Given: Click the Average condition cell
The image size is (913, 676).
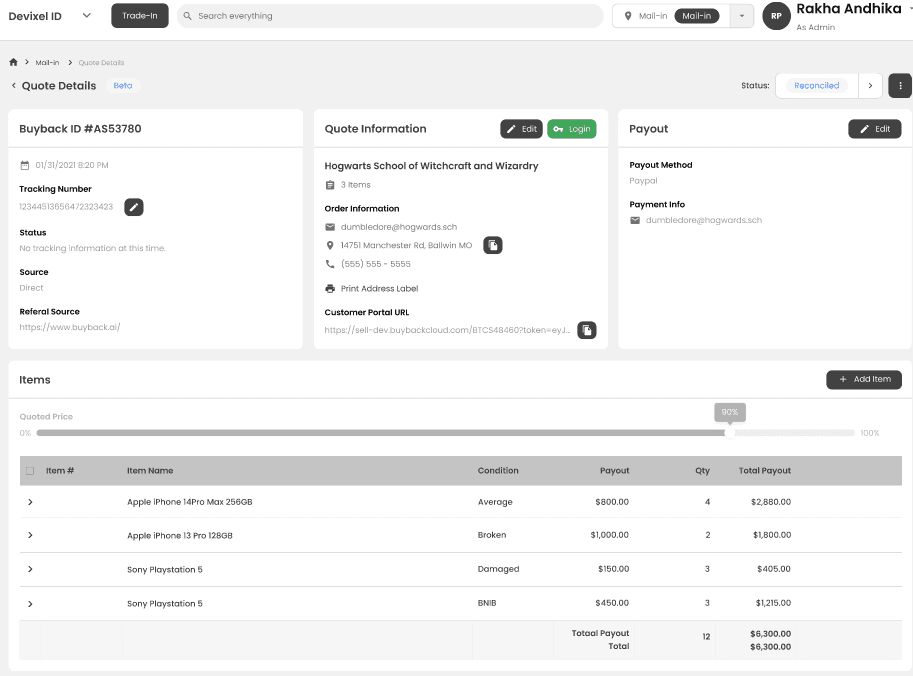Looking at the screenshot, I should [495, 502].
